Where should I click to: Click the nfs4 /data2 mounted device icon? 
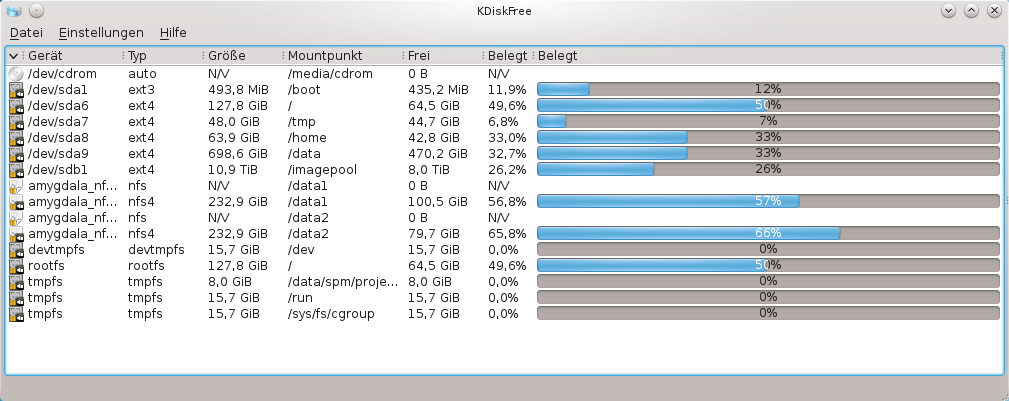(x=16, y=234)
